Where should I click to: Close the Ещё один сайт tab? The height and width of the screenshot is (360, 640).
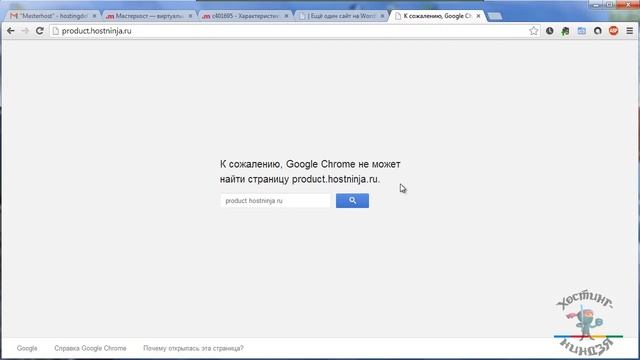(382, 16)
